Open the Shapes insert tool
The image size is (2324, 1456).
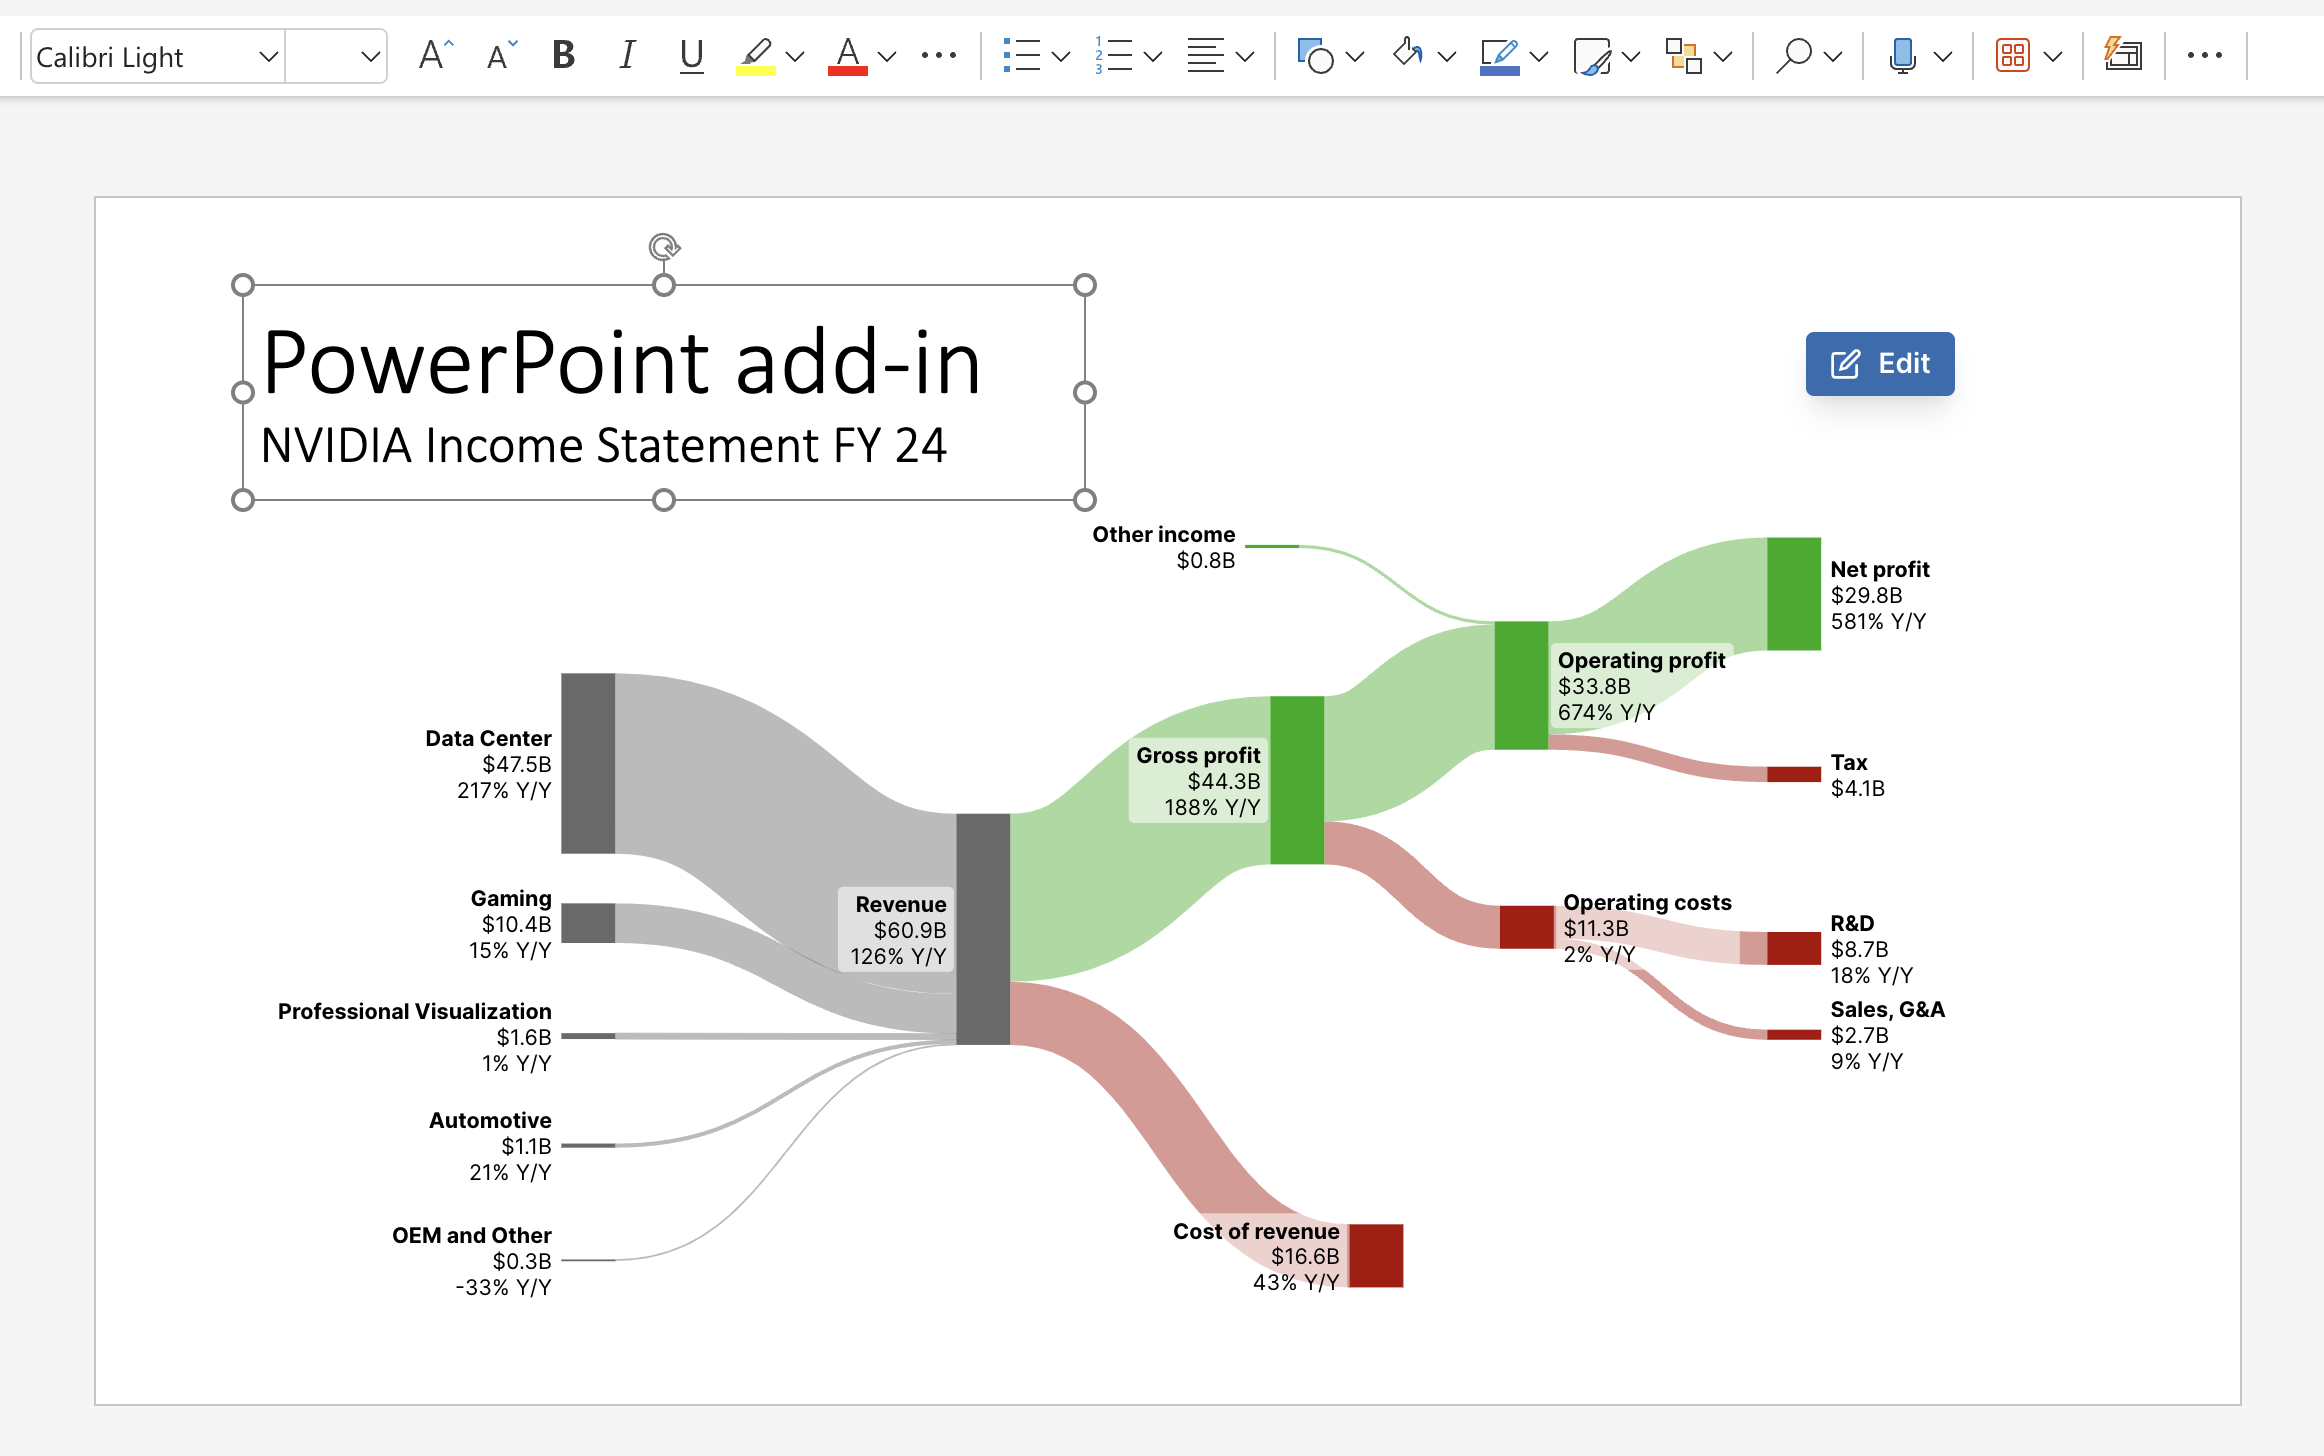tap(1315, 56)
